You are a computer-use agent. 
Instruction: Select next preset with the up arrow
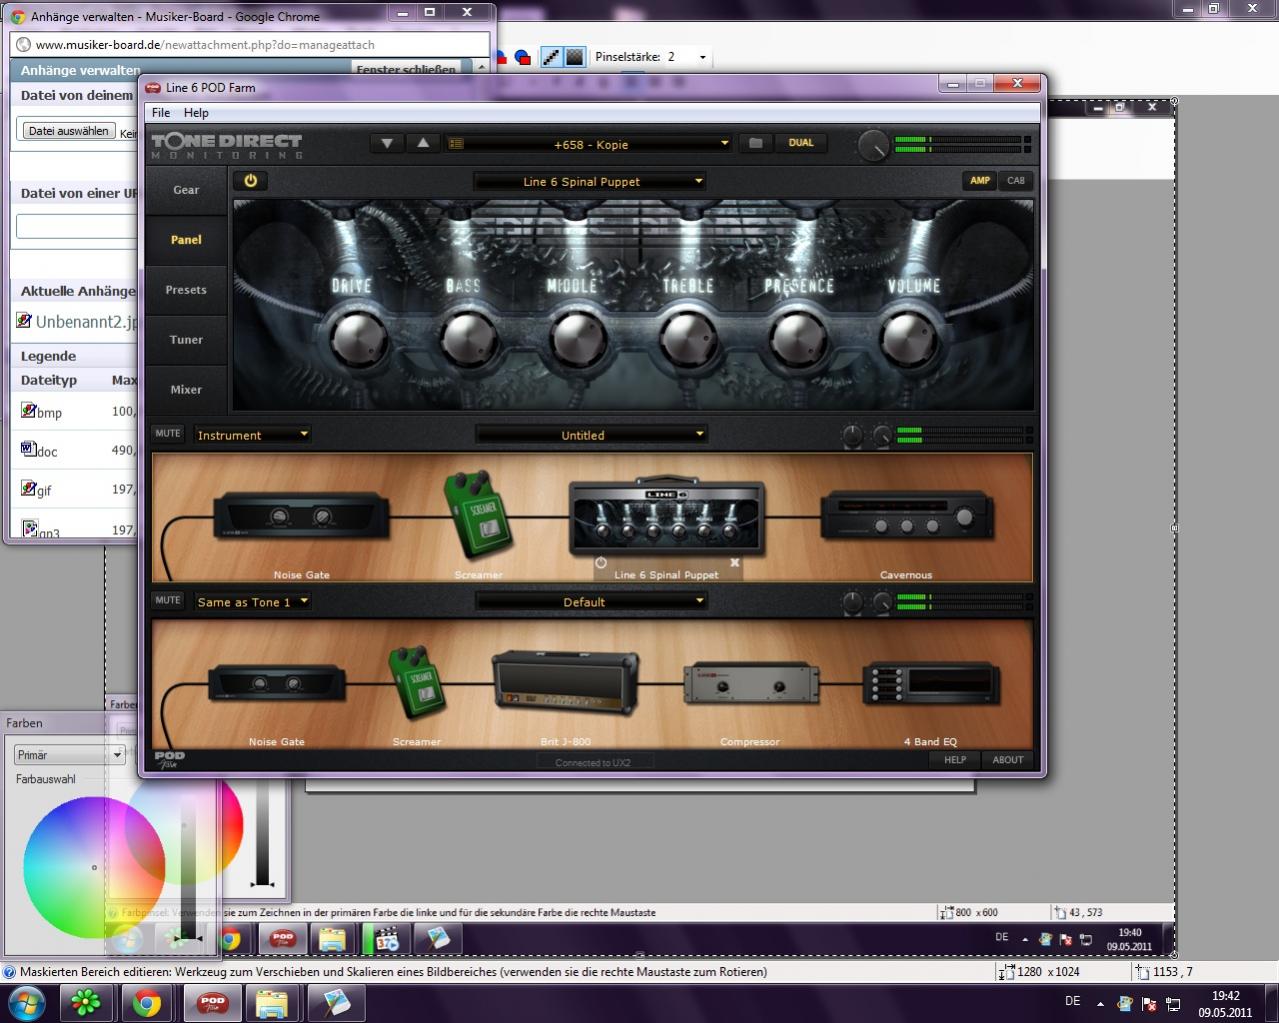coord(423,144)
